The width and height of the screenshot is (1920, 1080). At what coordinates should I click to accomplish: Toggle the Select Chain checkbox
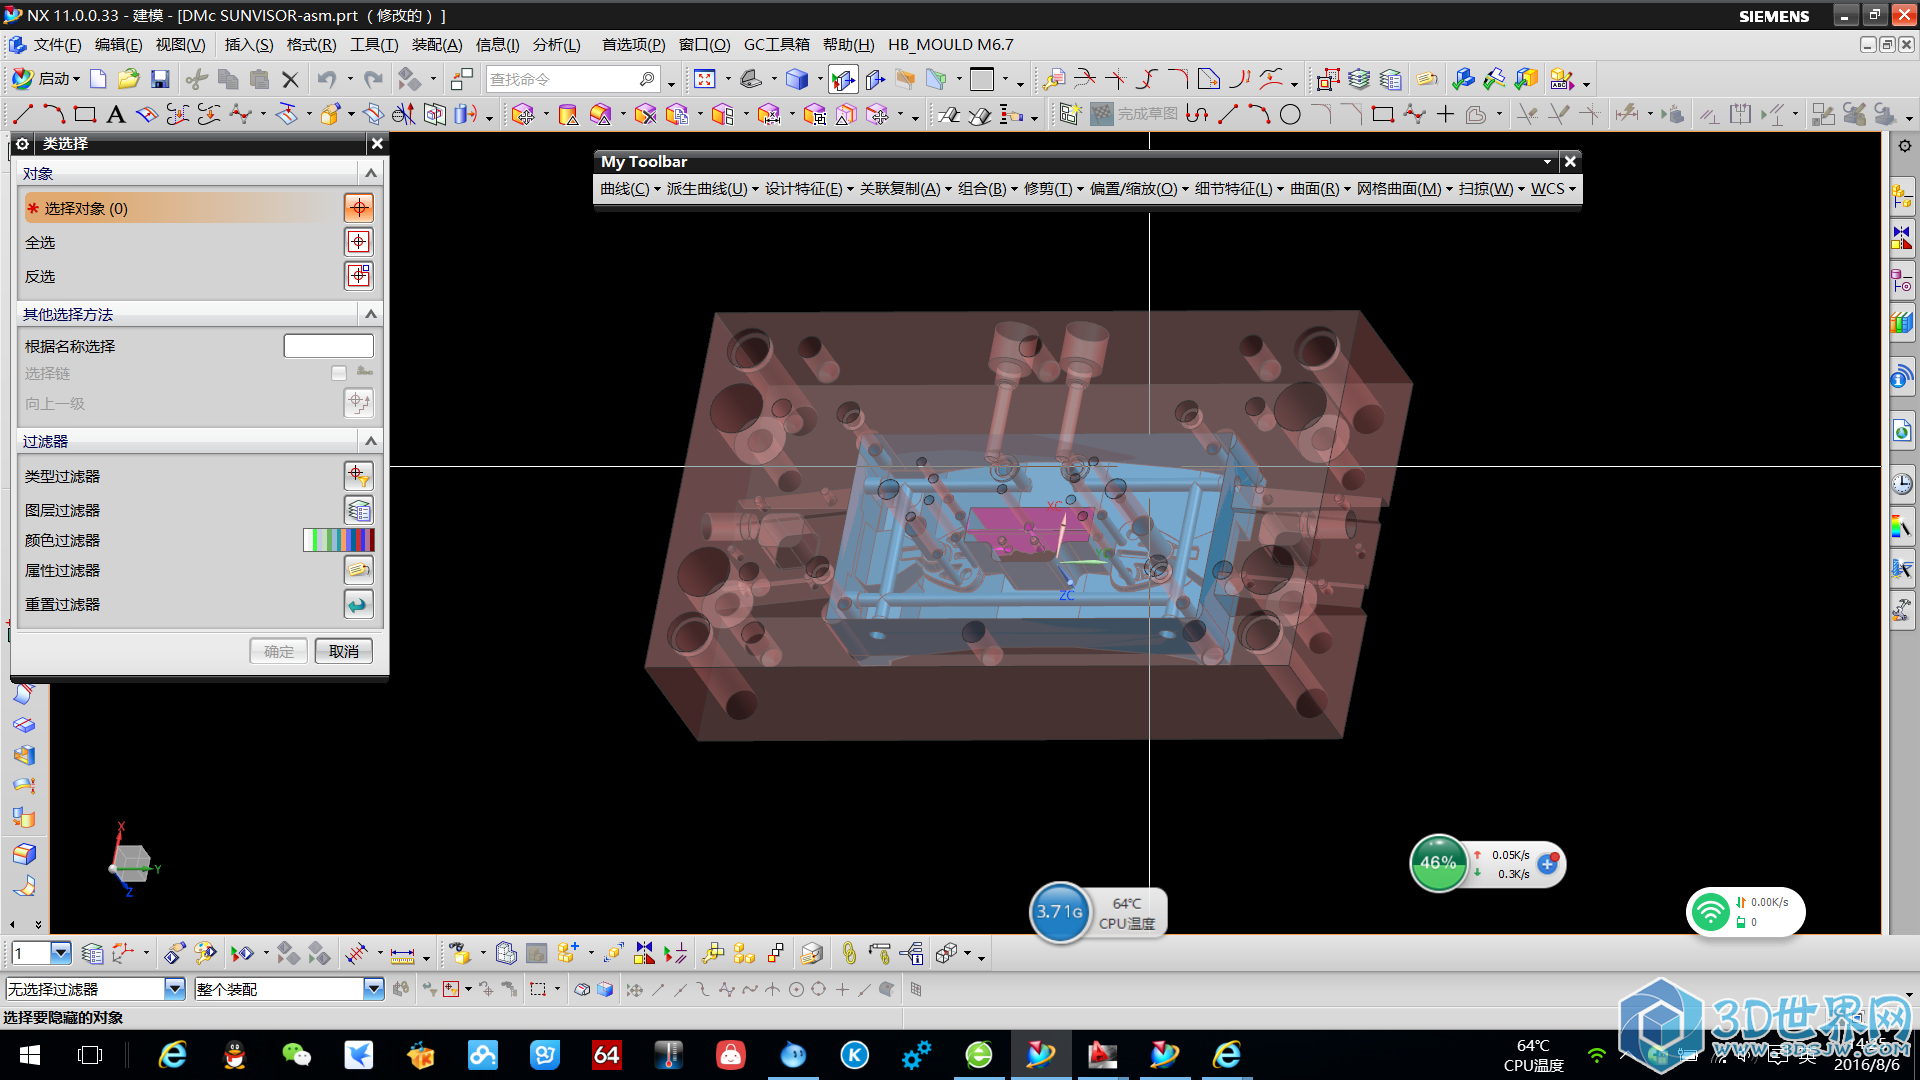tap(339, 373)
